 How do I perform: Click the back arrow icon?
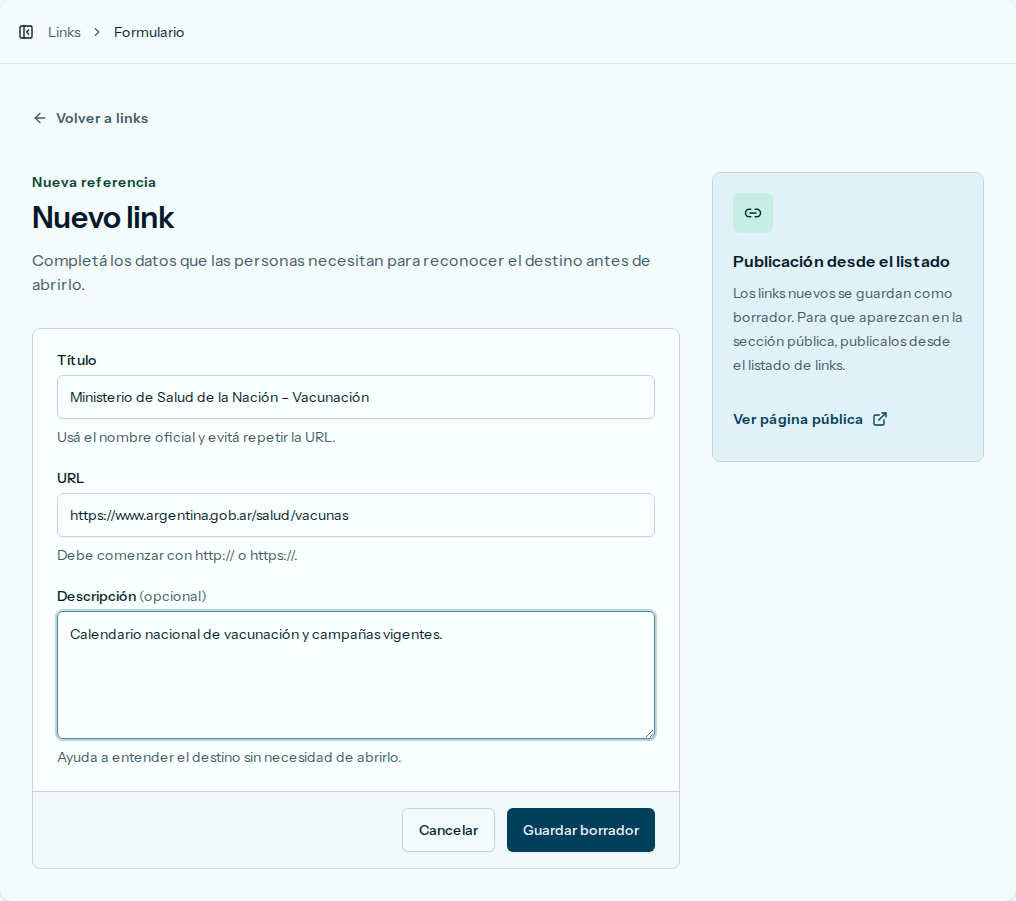tap(40, 118)
